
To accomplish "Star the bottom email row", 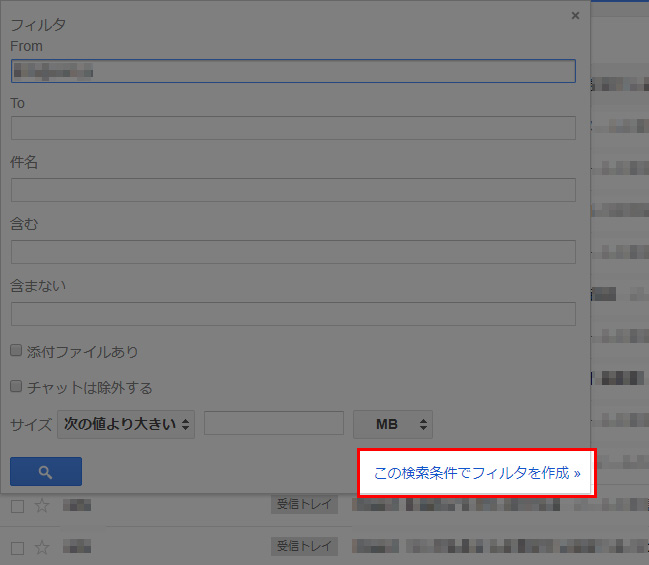I will (x=42, y=547).
